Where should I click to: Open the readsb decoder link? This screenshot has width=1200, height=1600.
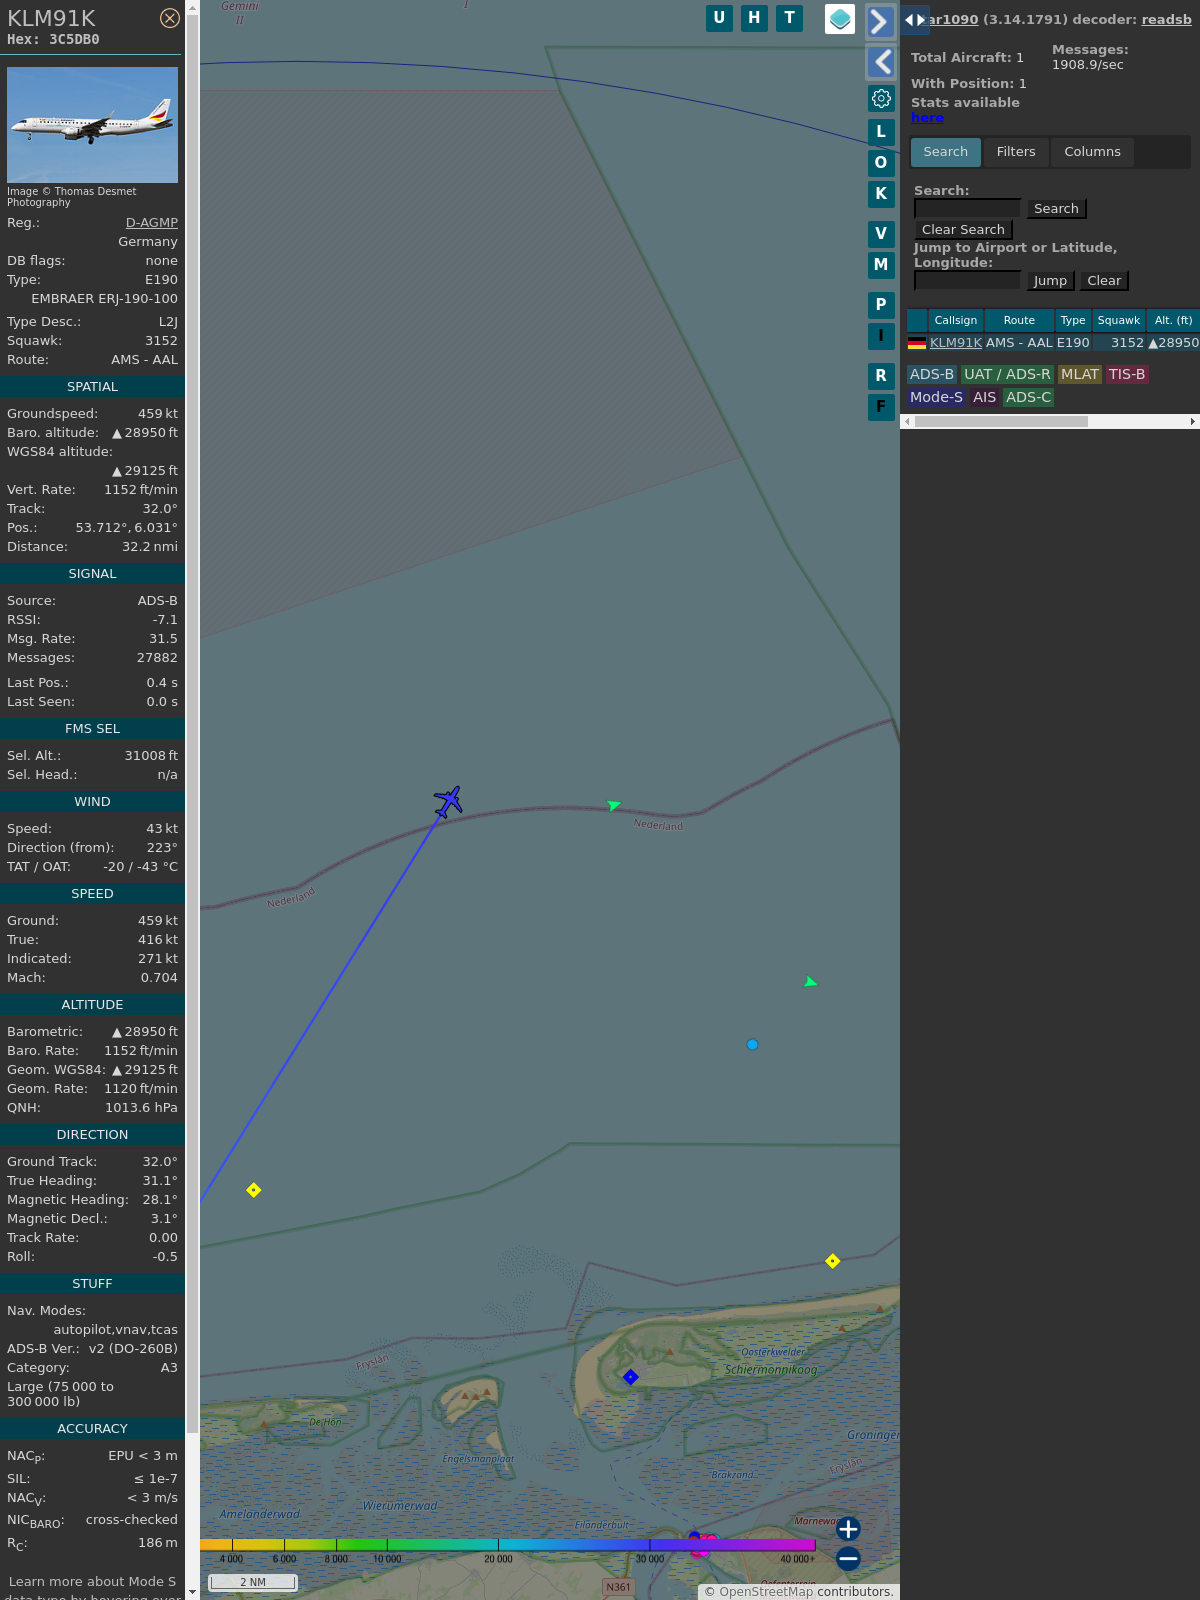tap(1166, 19)
